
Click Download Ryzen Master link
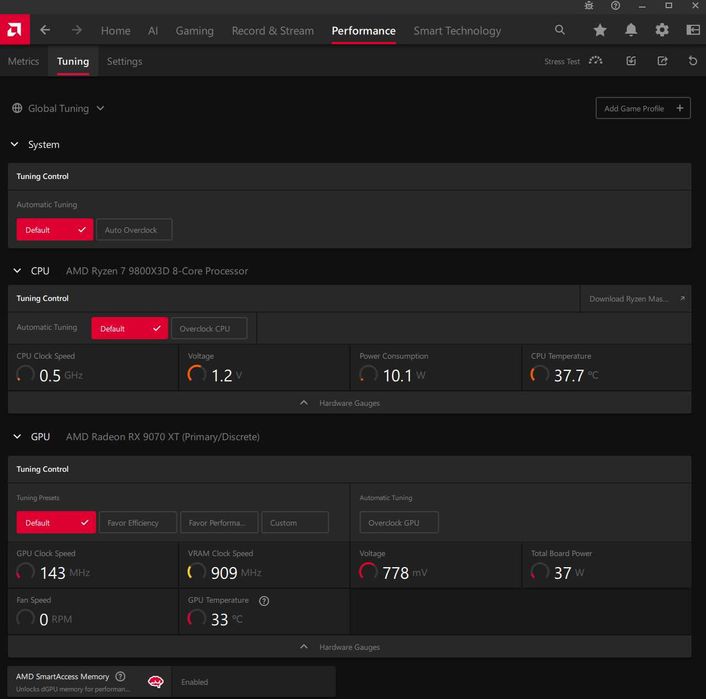point(635,299)
